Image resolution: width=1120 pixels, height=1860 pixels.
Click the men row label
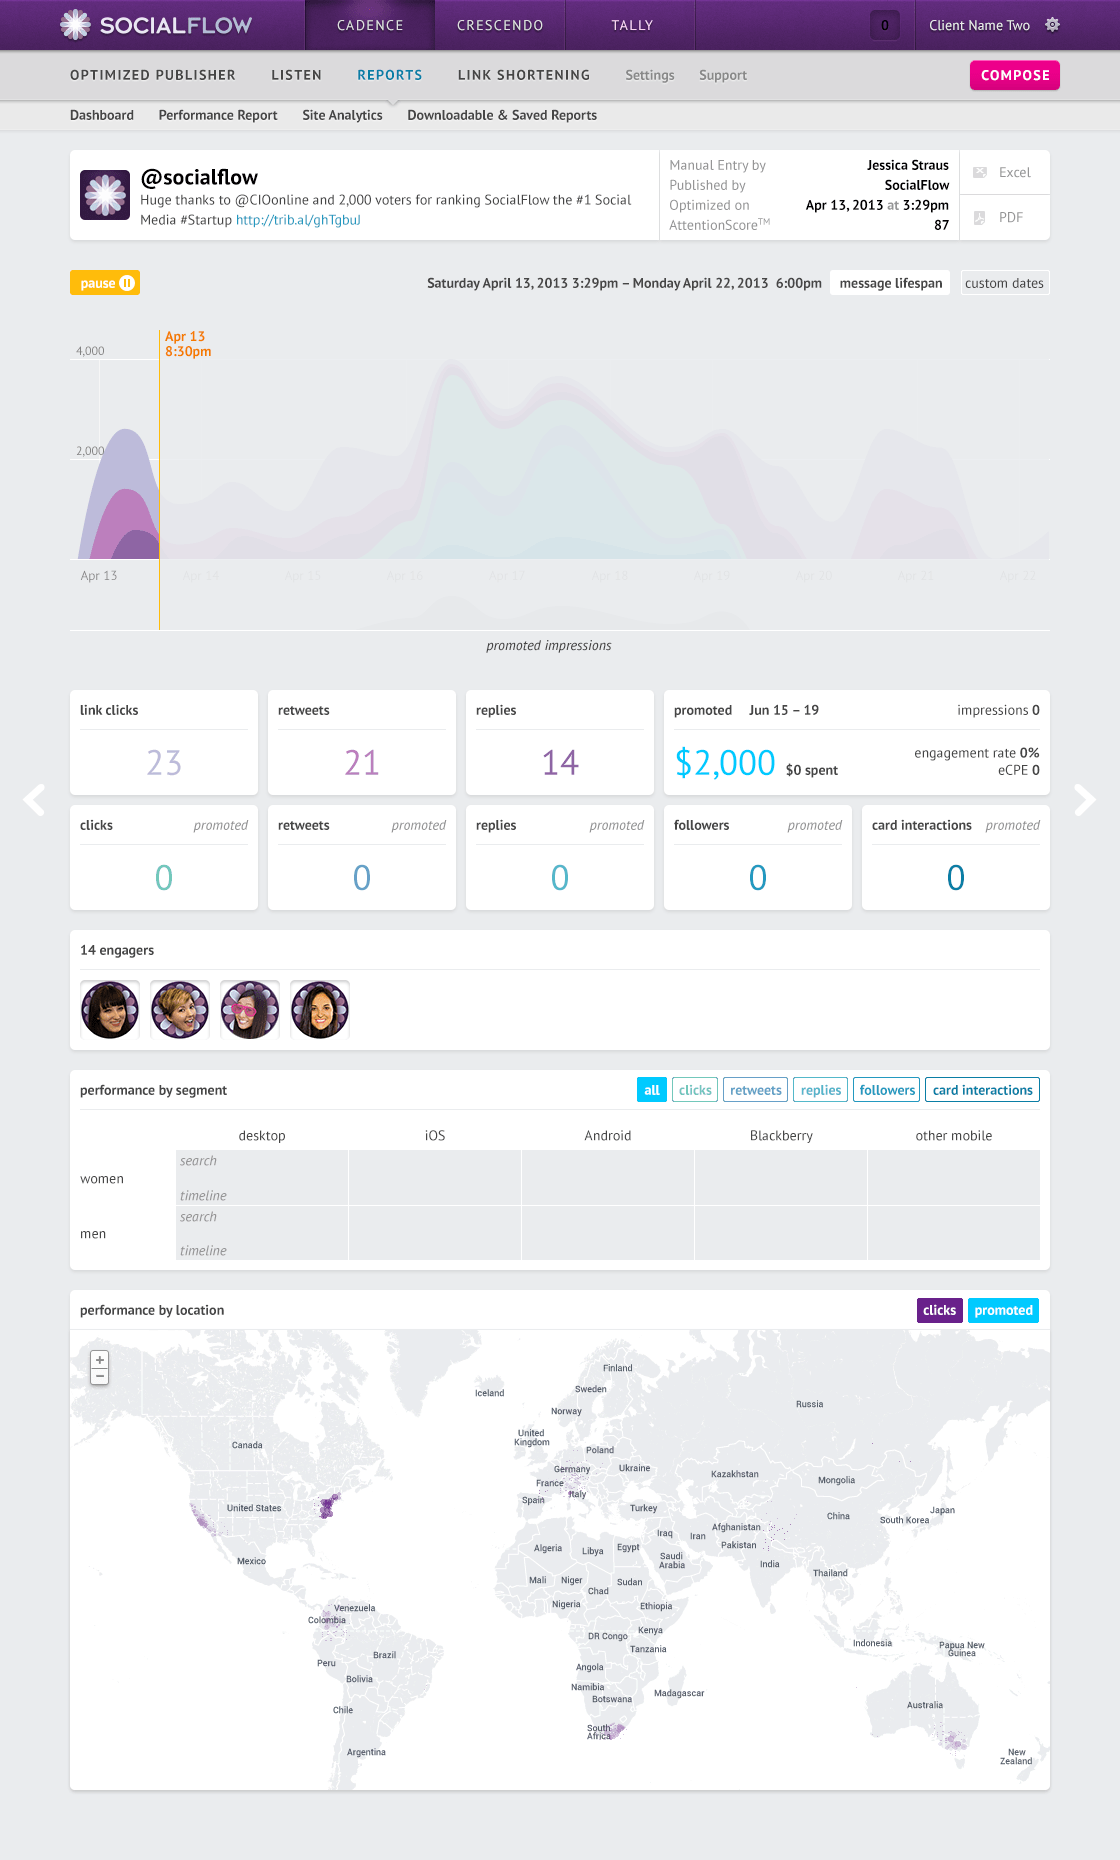(x=93, y=1234)
